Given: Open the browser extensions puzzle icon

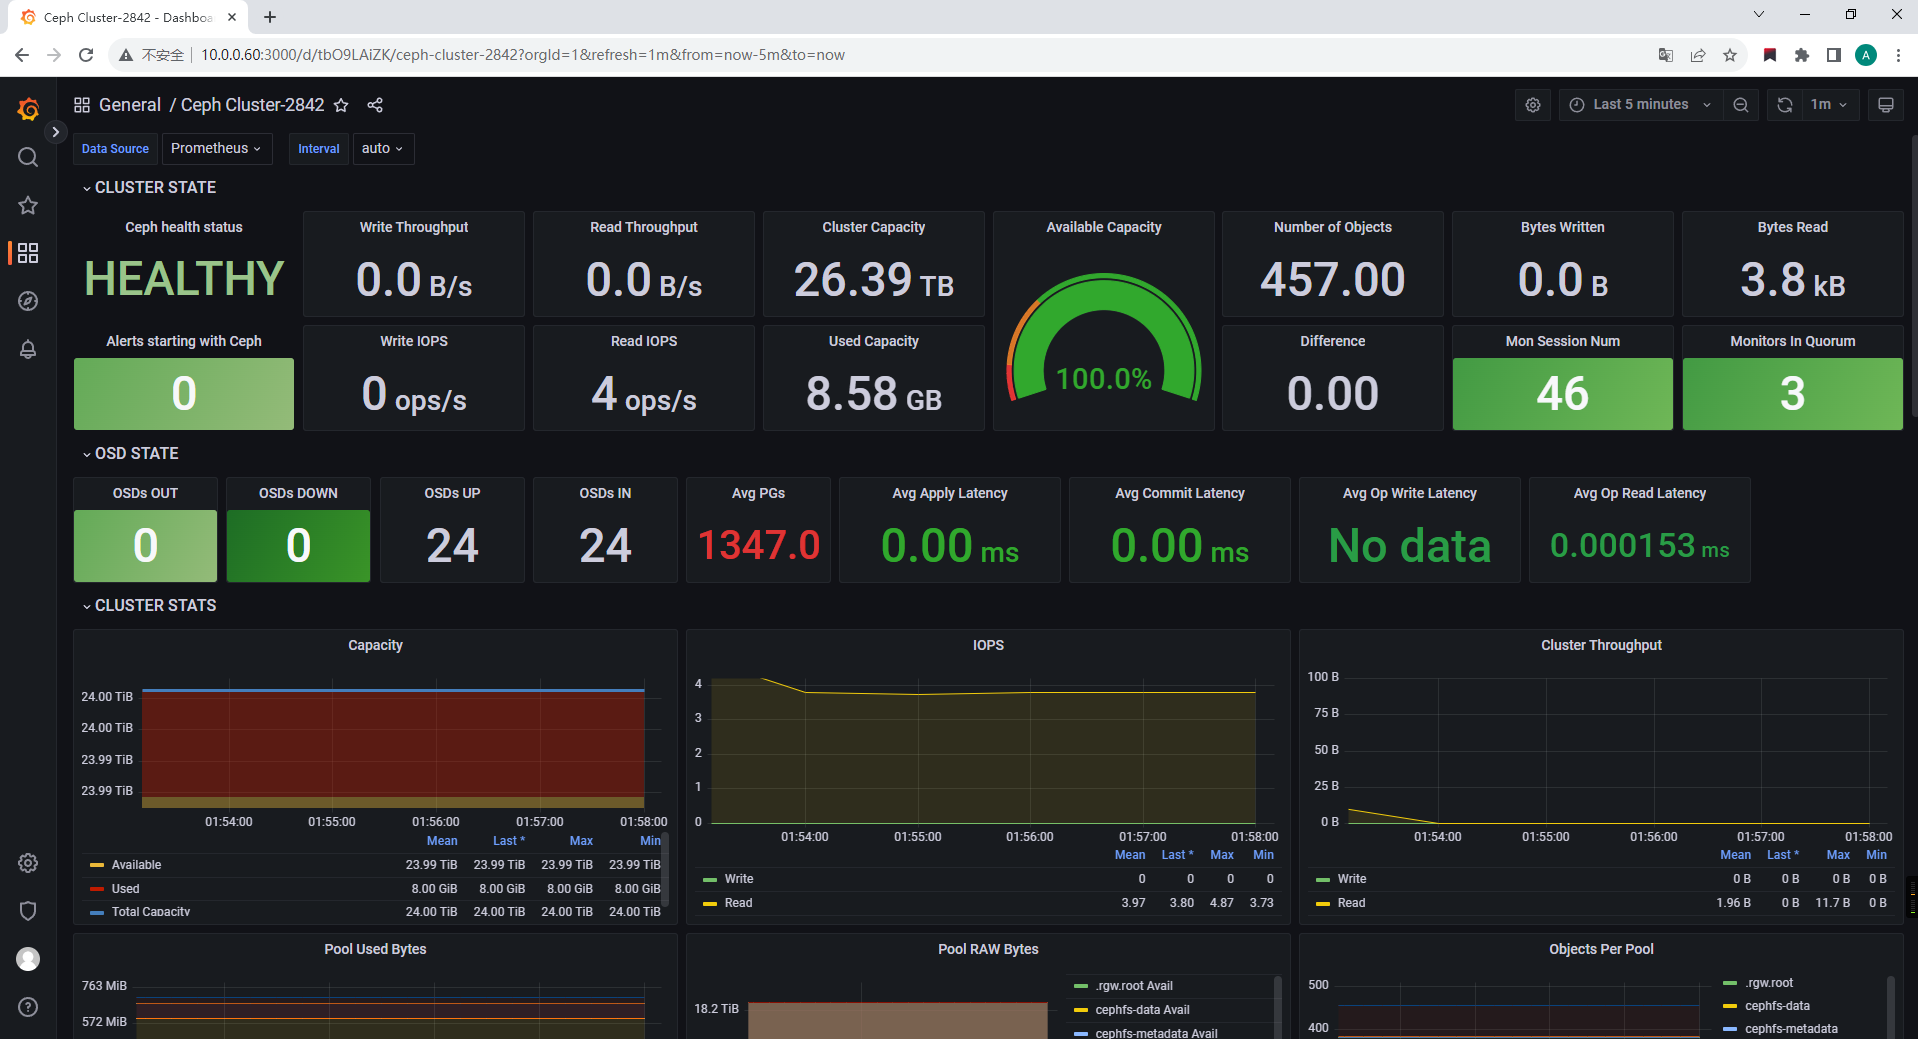Looking at the screenshot, I should [x=1802, y=55].
